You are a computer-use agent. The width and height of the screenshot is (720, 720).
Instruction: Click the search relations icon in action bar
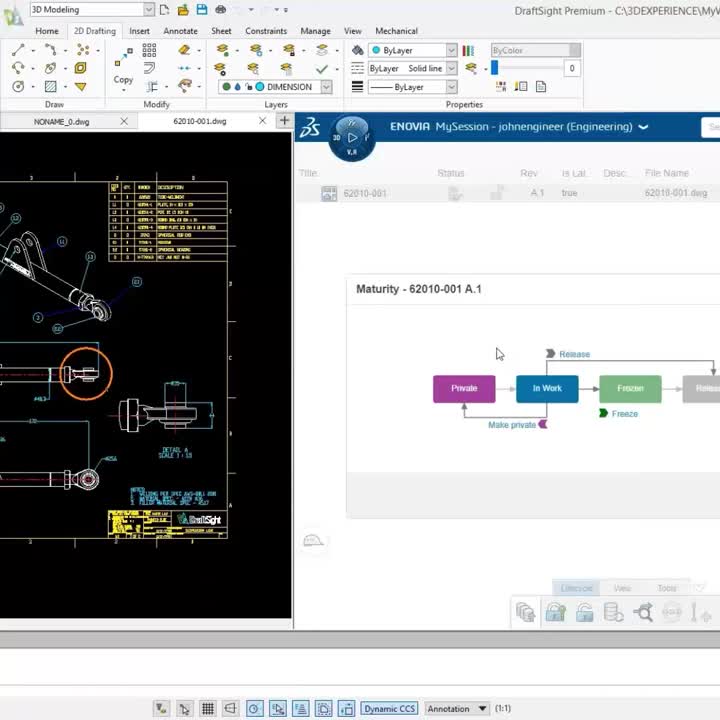pyautogui.click(x=643, y=612)
